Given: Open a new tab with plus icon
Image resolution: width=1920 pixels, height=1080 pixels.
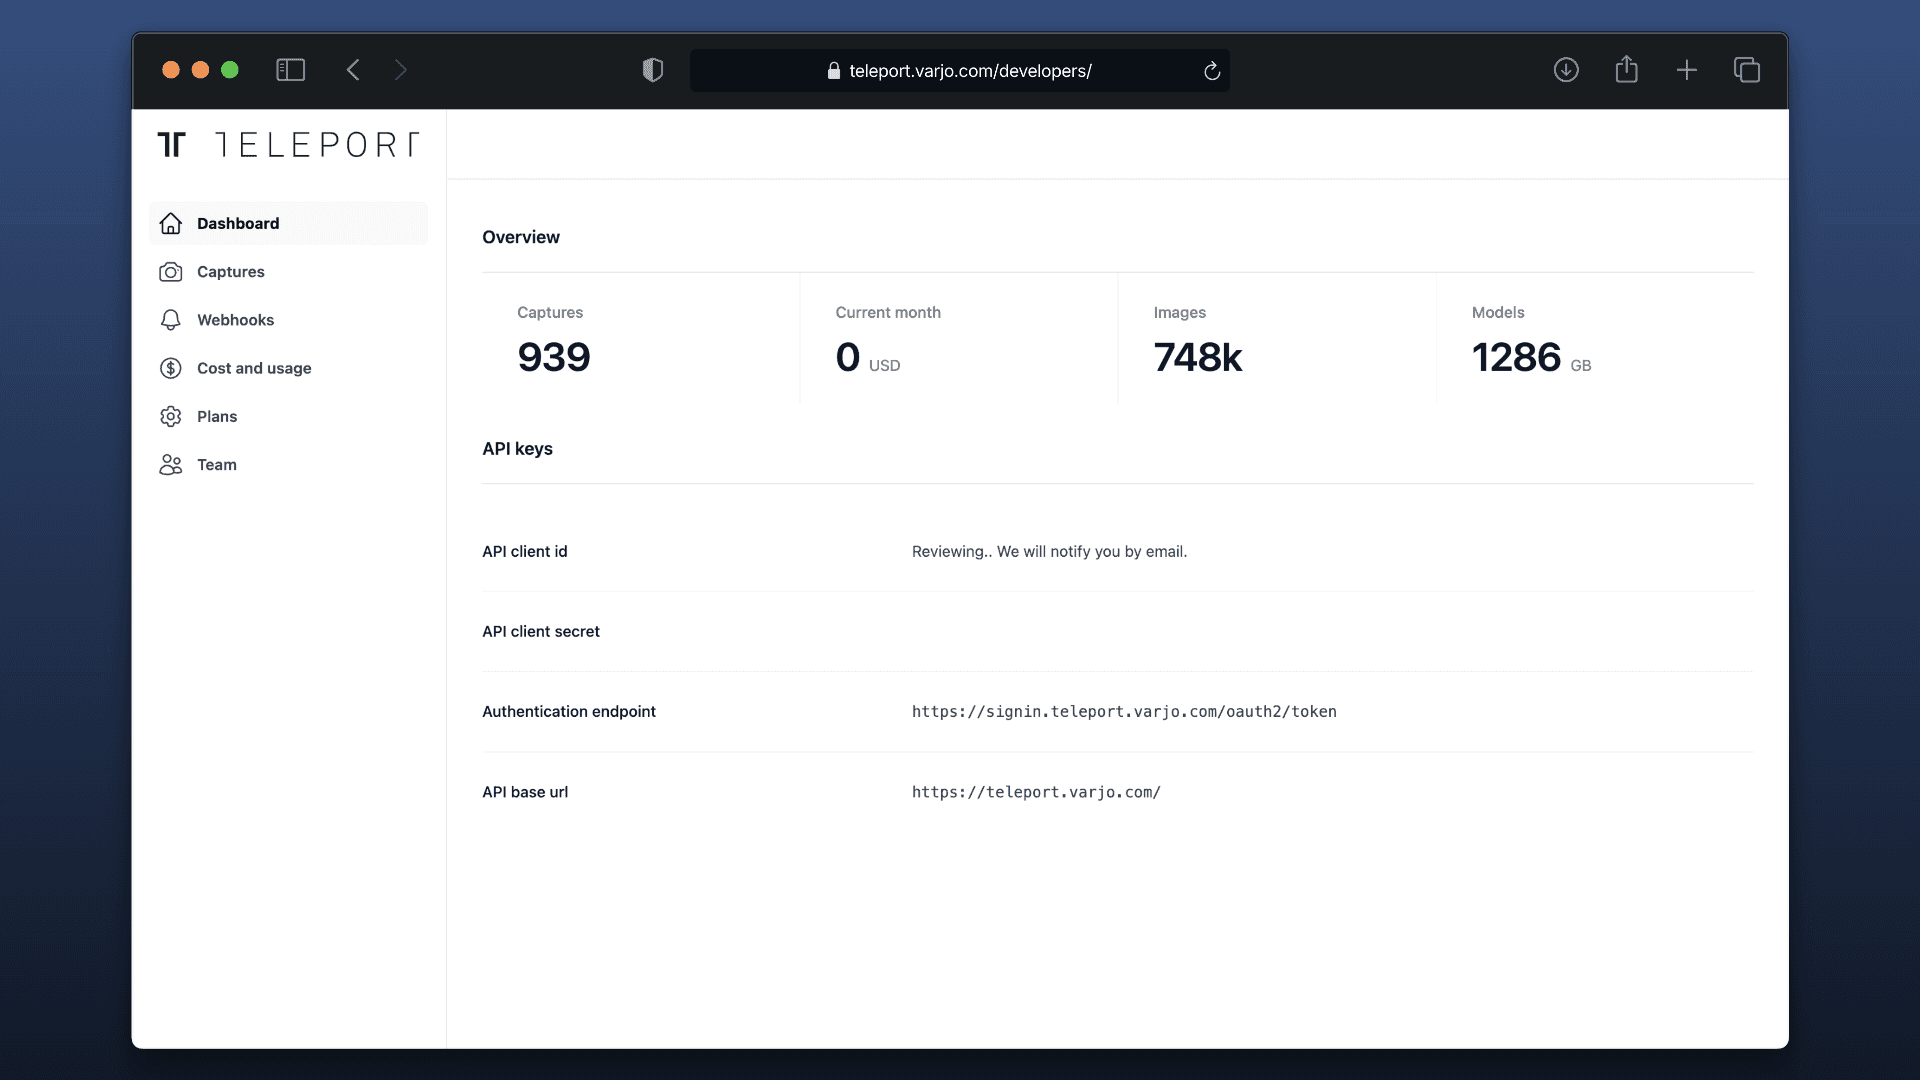Looking at the screenshot, I should coord(1687,70).
